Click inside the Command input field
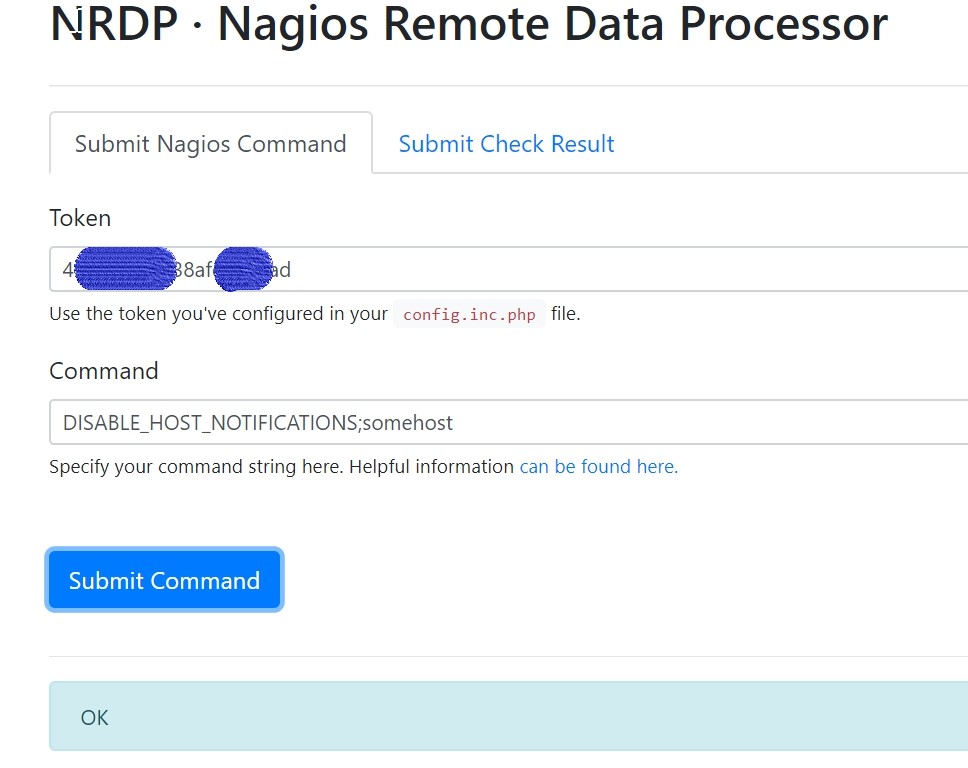 click(x=700, y=423)
